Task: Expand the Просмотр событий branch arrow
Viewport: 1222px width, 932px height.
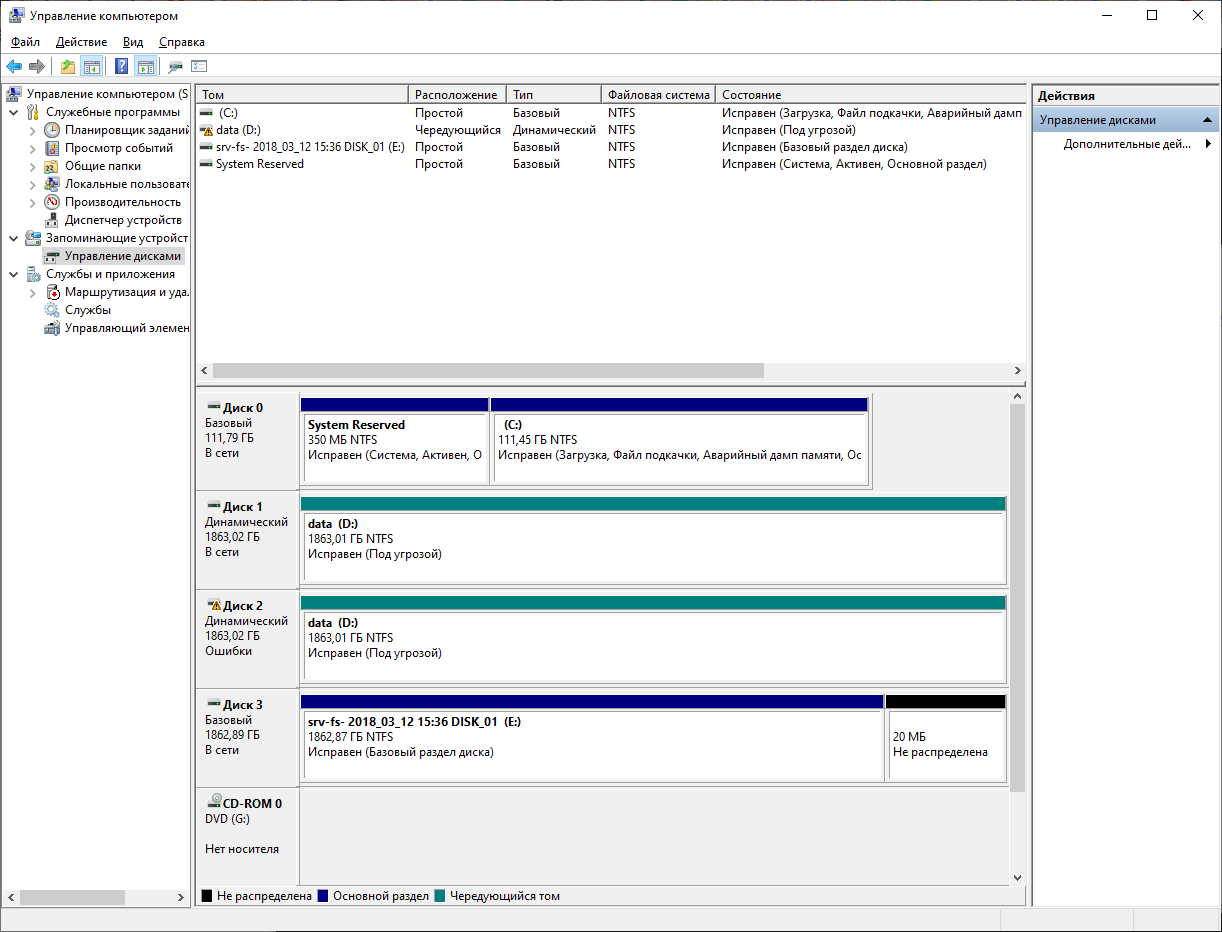Action: click(32, 148)
